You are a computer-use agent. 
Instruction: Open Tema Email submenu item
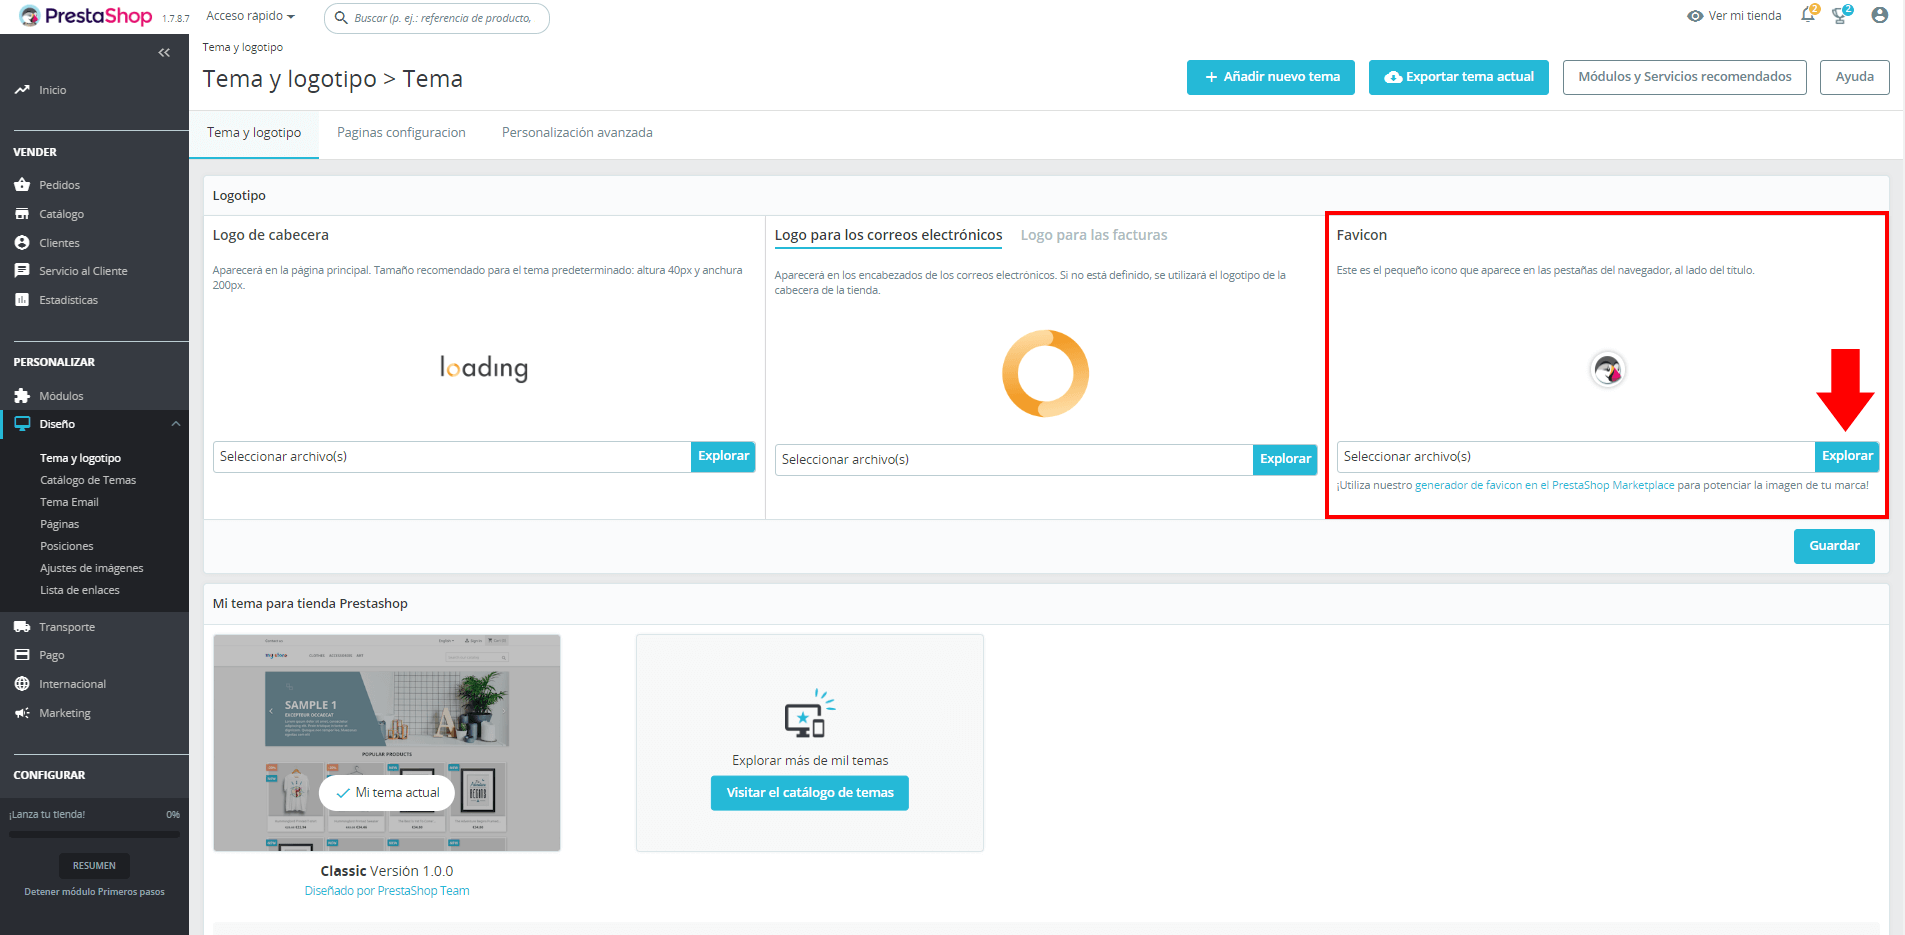coord(69,502)
